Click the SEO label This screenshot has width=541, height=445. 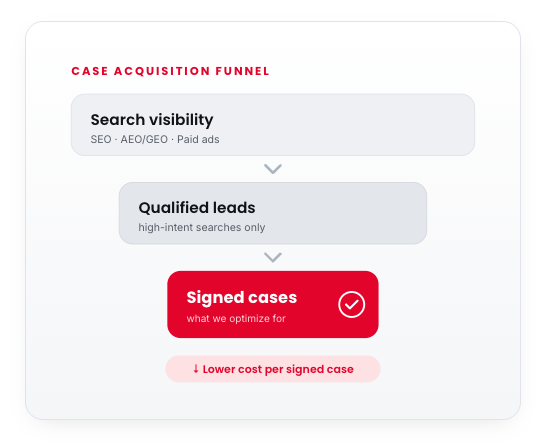[101, 139]
